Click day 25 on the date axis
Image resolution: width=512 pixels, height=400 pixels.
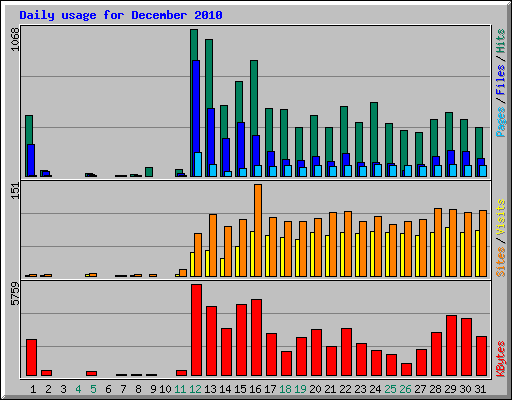390,389
